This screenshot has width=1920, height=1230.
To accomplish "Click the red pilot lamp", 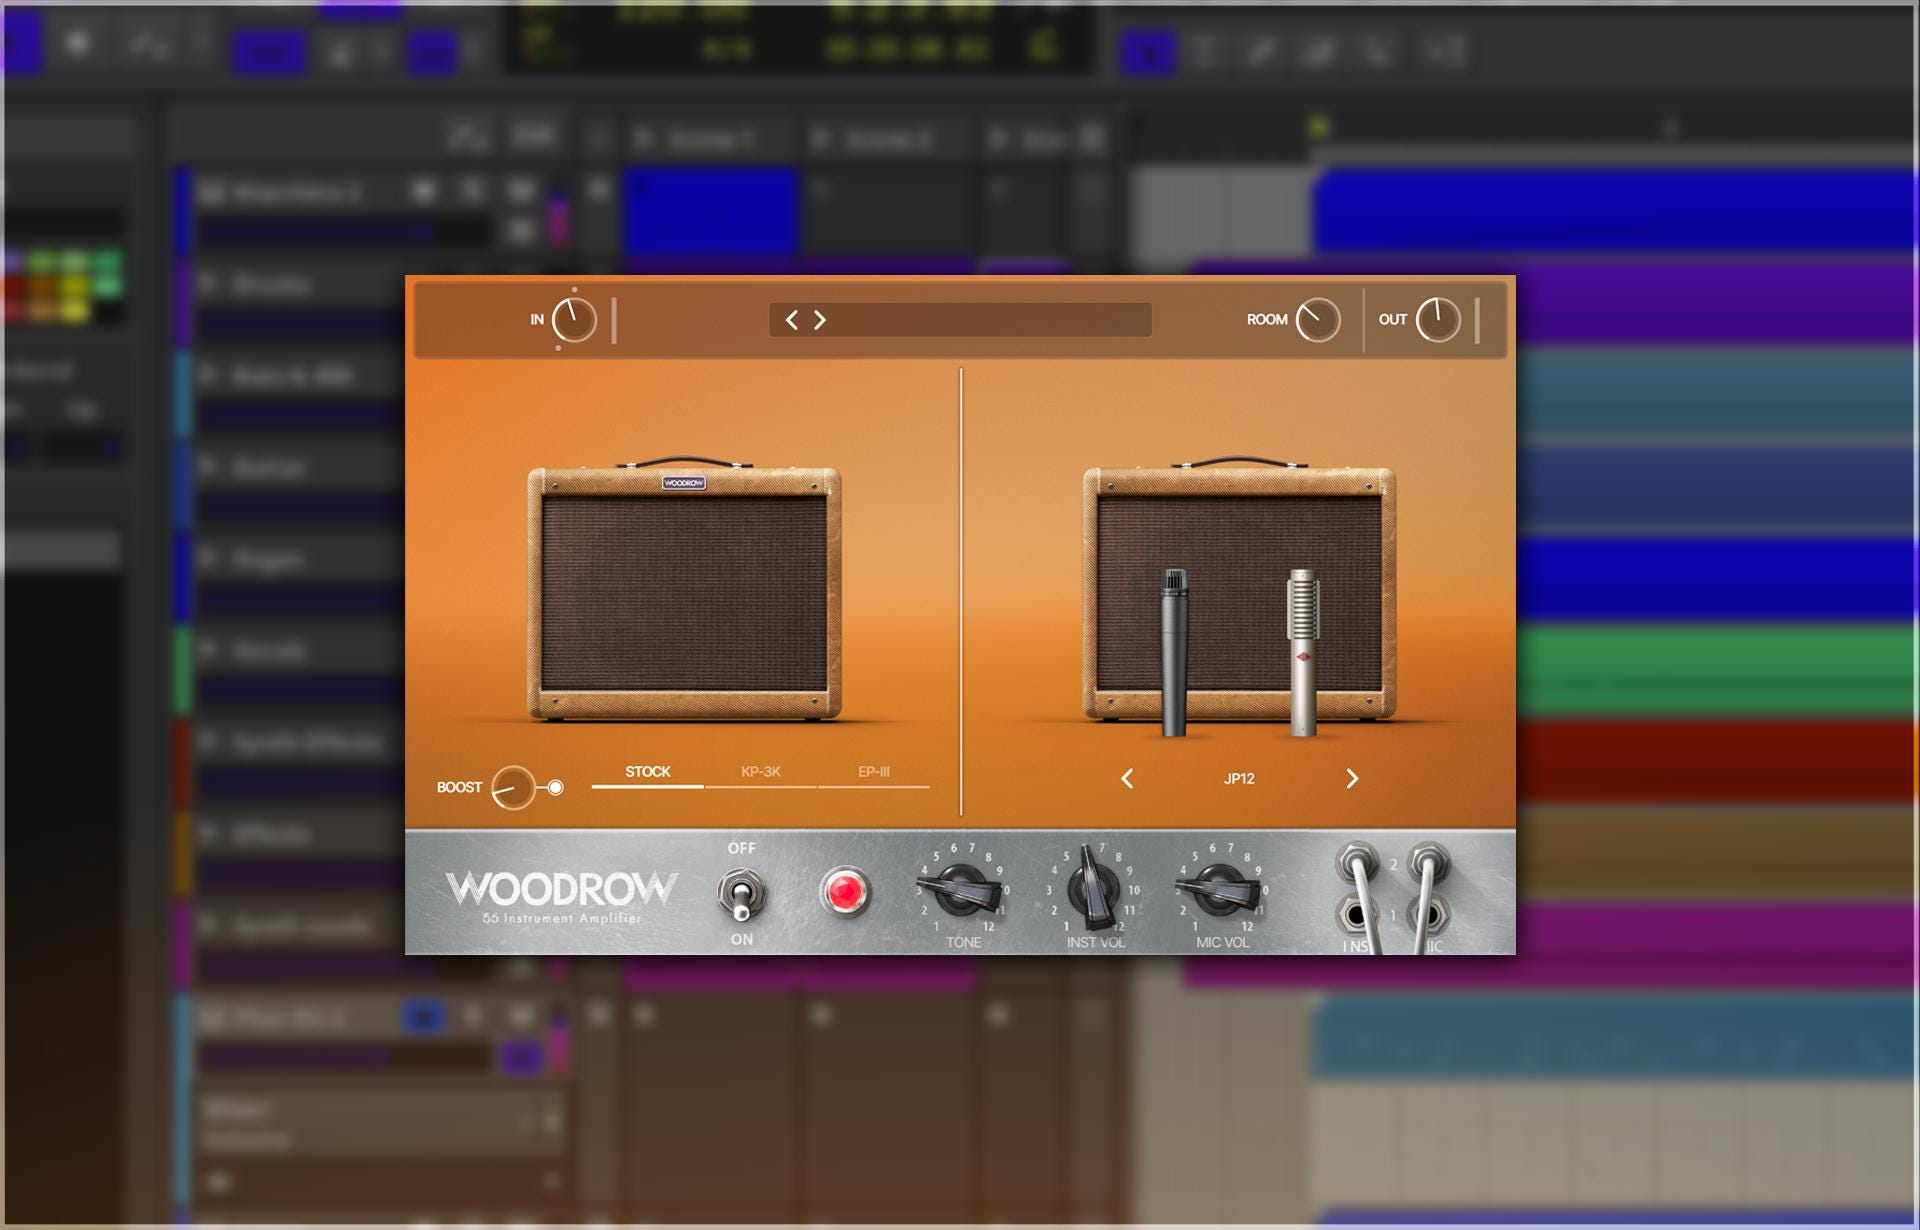I will click(845, 892).
